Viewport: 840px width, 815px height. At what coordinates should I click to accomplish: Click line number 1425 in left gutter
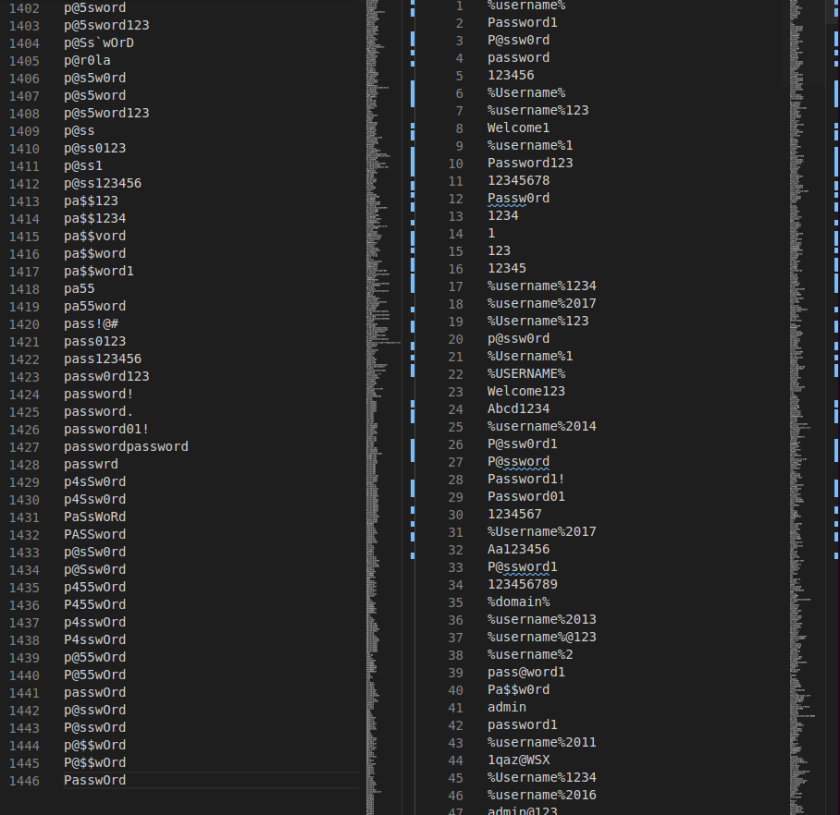pos(24,413)
